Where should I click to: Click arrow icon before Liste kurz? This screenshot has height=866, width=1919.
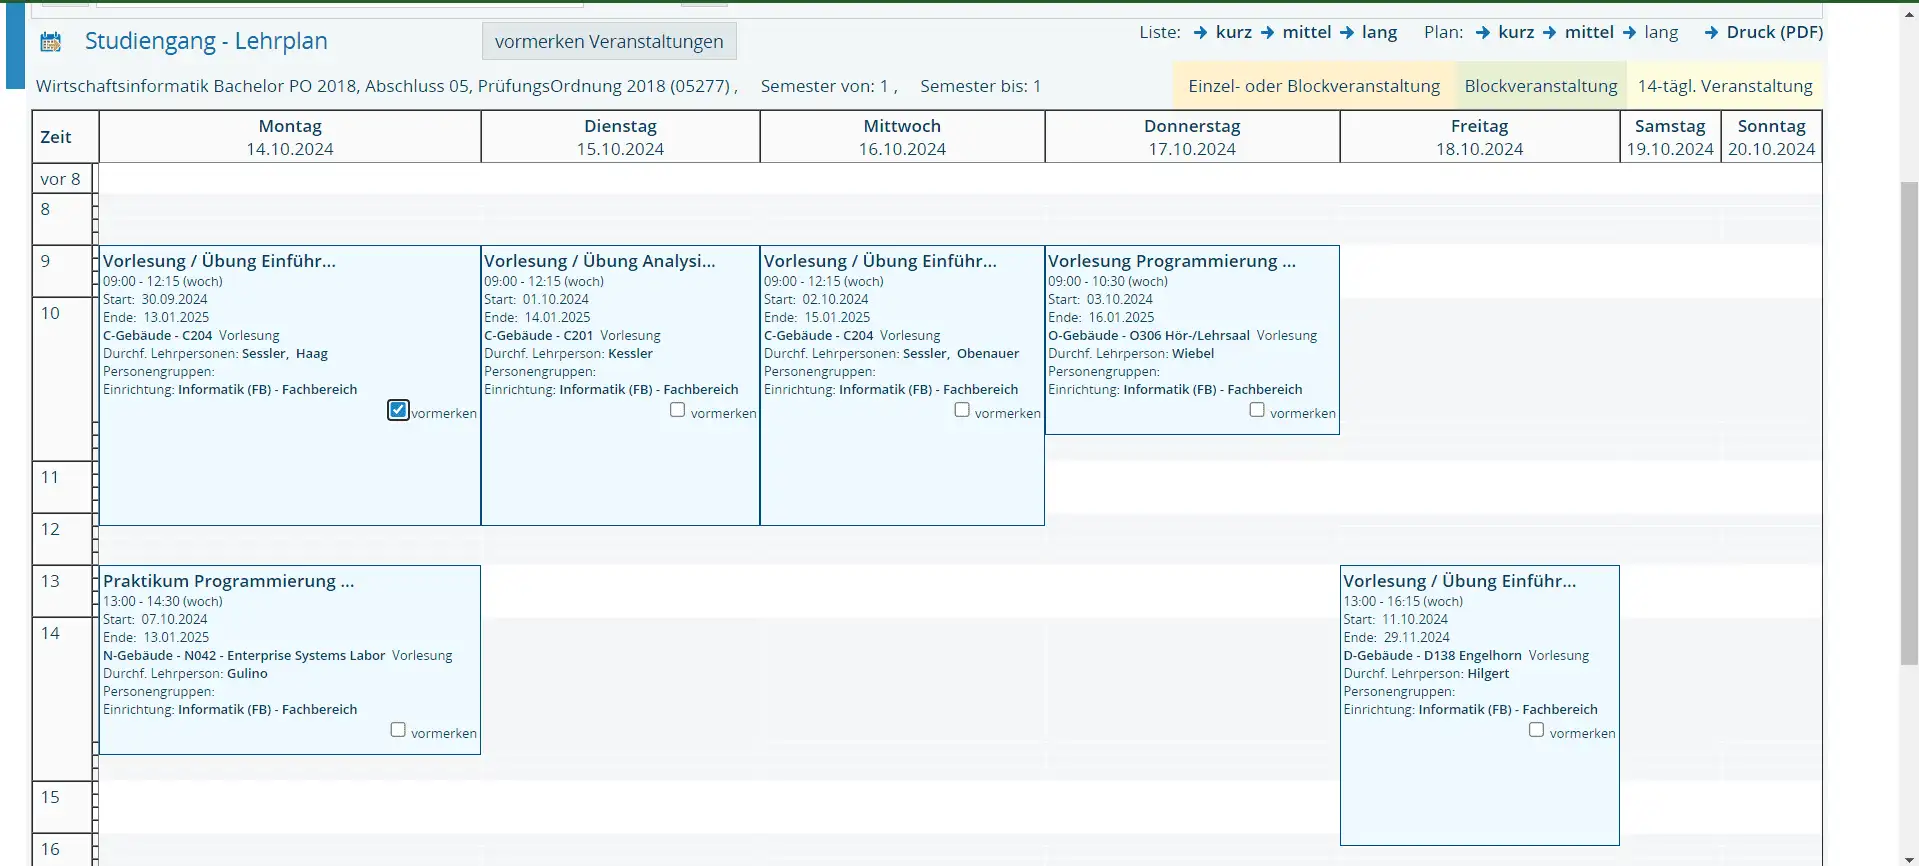point(1200,33)
